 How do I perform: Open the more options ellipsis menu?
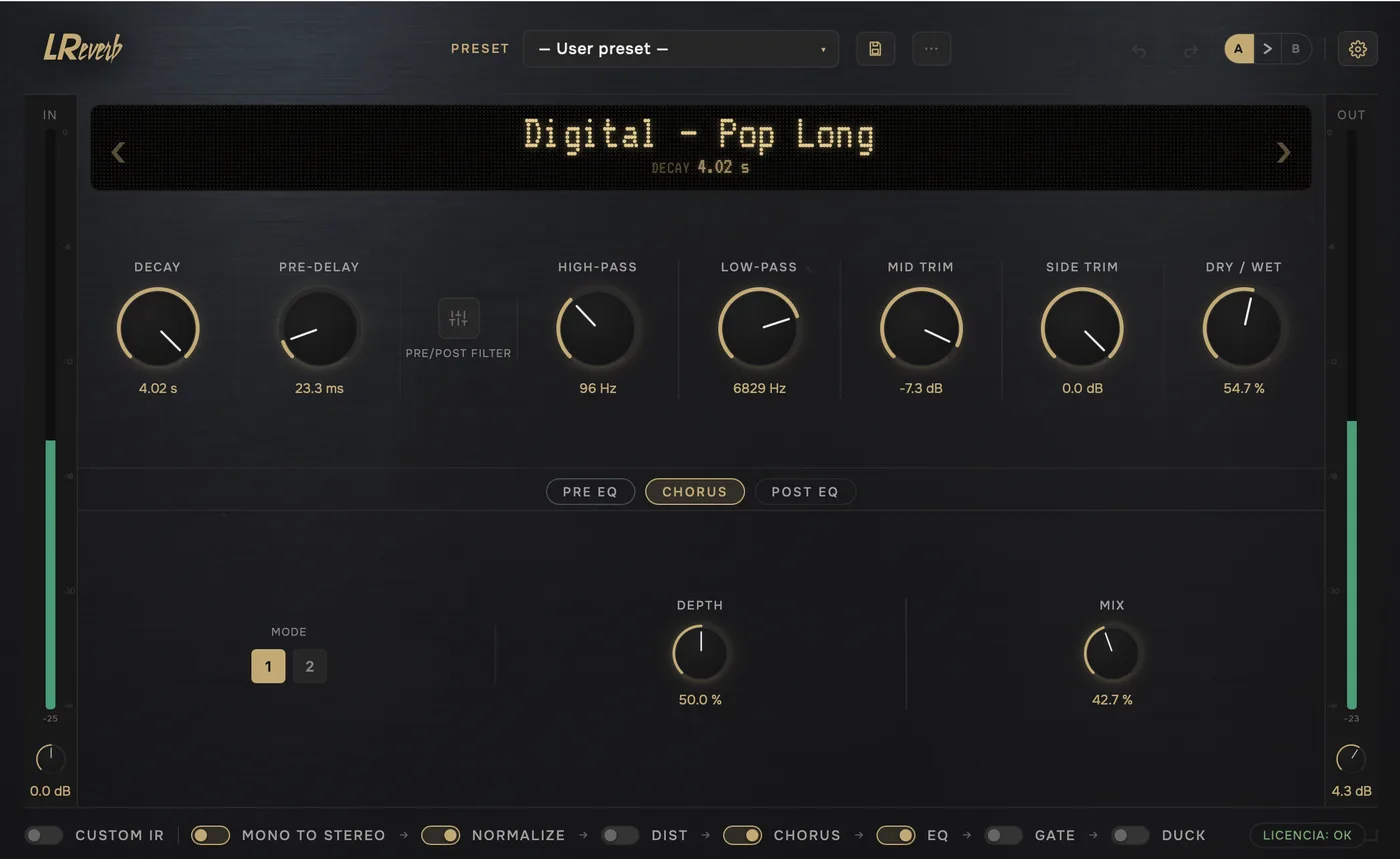pos(931,49)
